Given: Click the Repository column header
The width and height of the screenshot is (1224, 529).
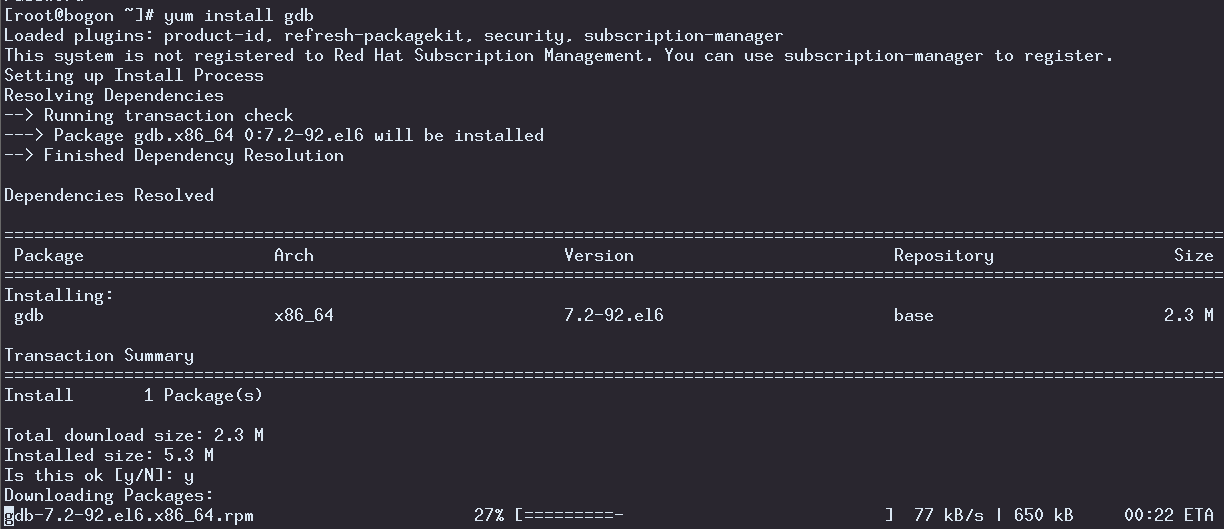Looking at the screenshot, I should pos(944,256).
